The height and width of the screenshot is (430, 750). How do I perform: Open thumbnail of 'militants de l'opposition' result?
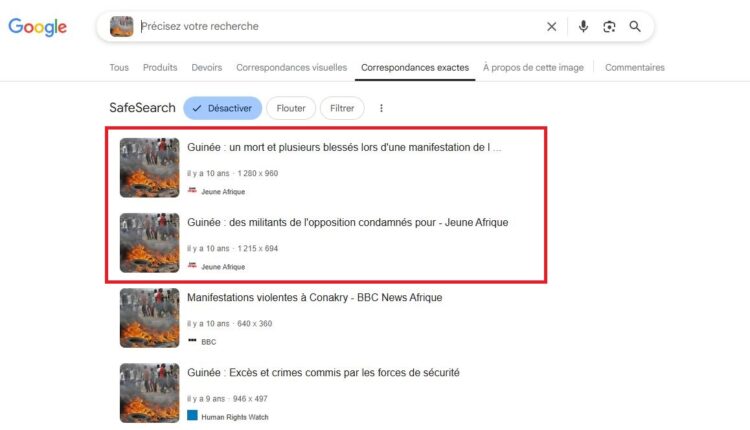coord(150,243)
